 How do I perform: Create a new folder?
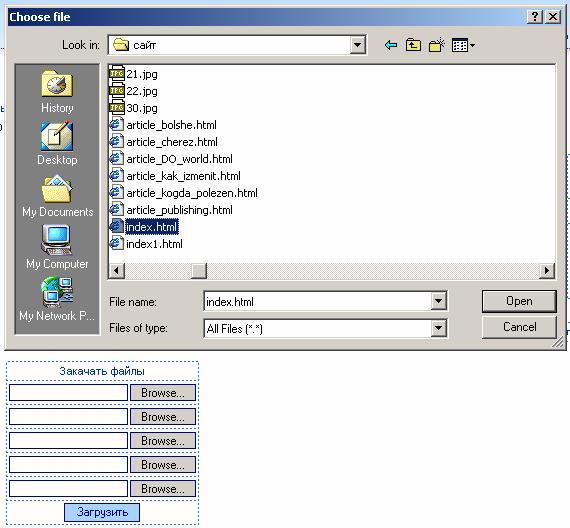437,45
